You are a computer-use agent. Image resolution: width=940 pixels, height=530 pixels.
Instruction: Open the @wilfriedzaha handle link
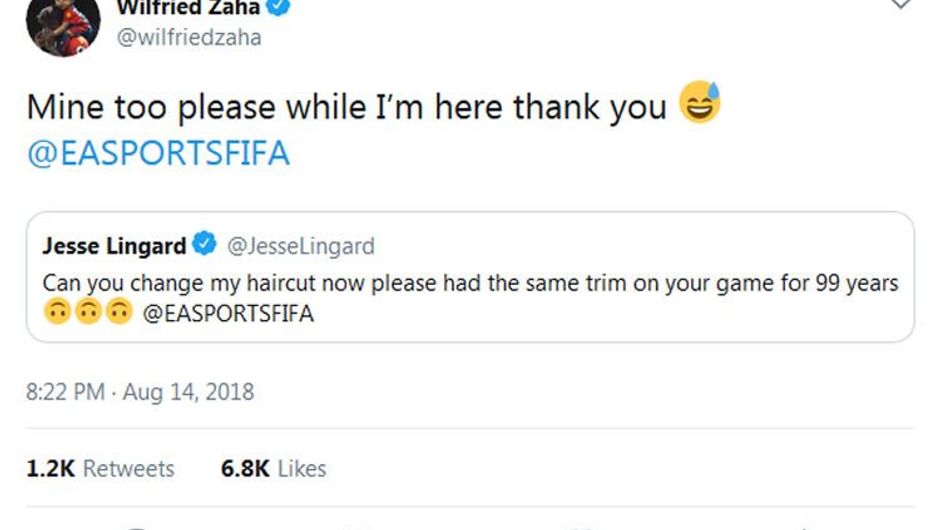click(x=189, y=37)
